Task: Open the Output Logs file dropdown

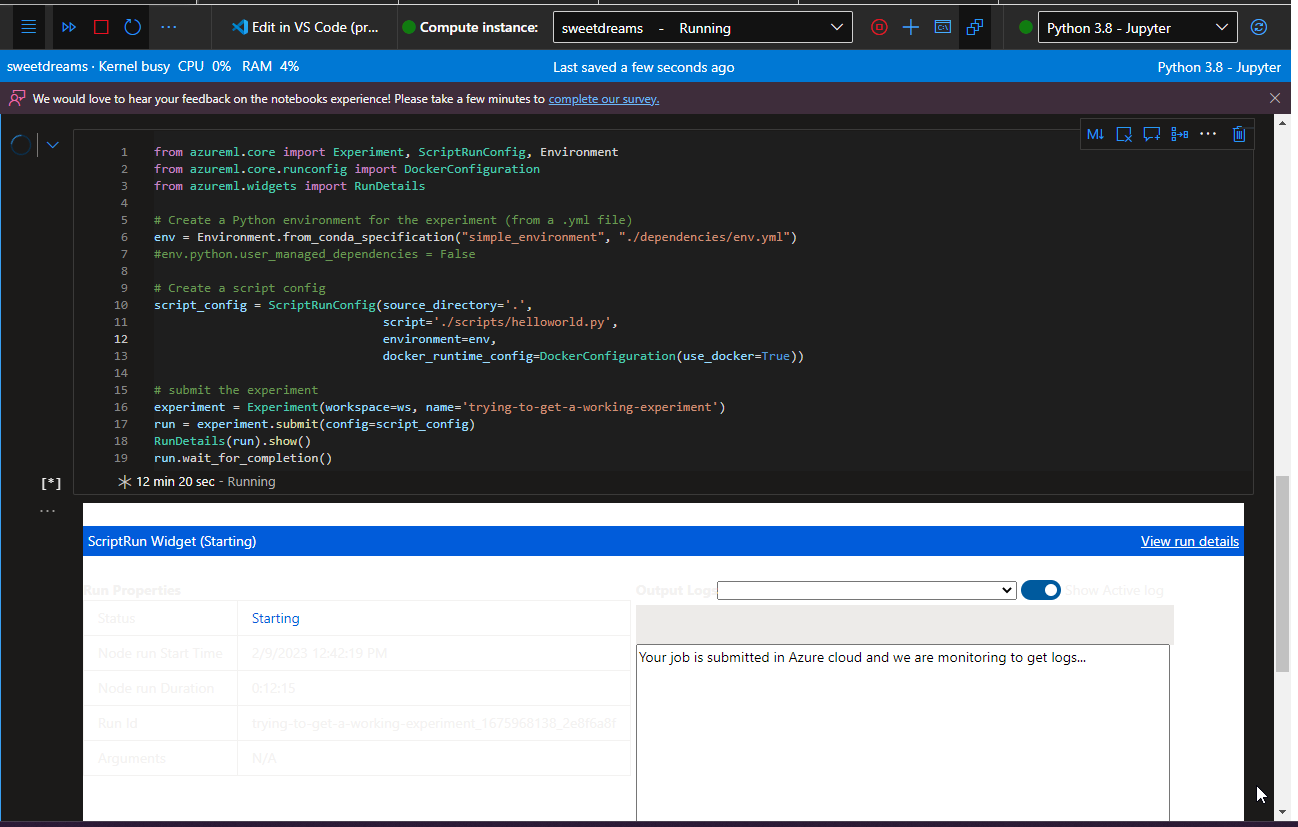Action: click(866, 590)
